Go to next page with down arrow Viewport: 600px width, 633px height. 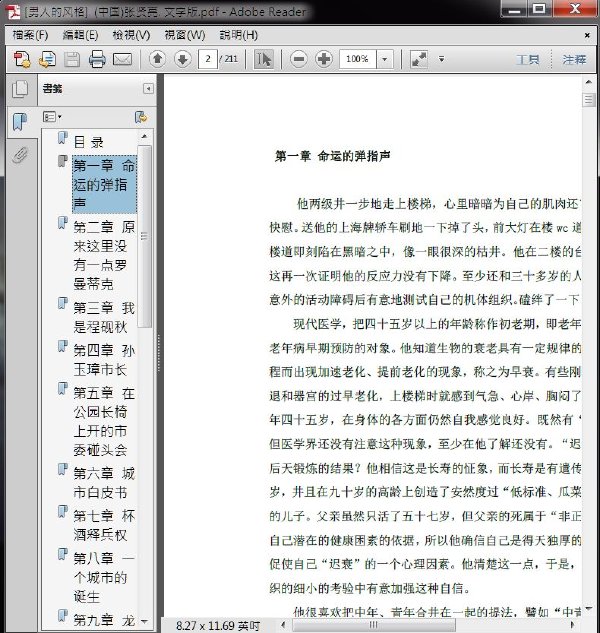click(x=183, y=59)
